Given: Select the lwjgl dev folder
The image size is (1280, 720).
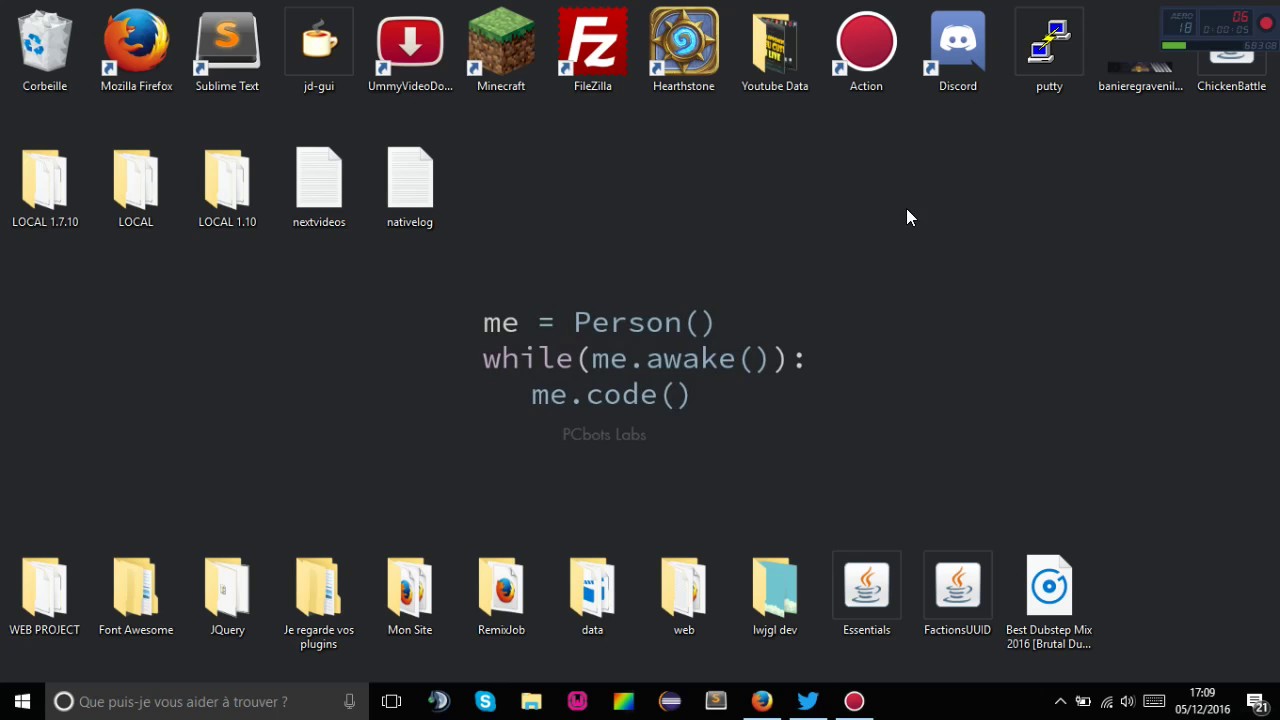Looking at the screenshot, I should (x=775, y=596).
